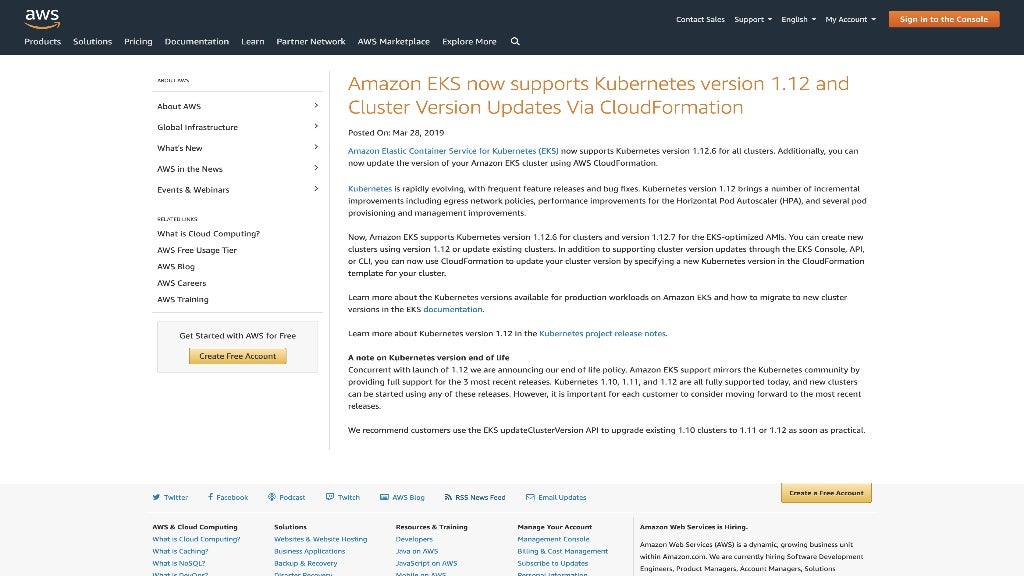Click the Facebook icon in footer
The image size is (1024, 576).
click(210, 497)
